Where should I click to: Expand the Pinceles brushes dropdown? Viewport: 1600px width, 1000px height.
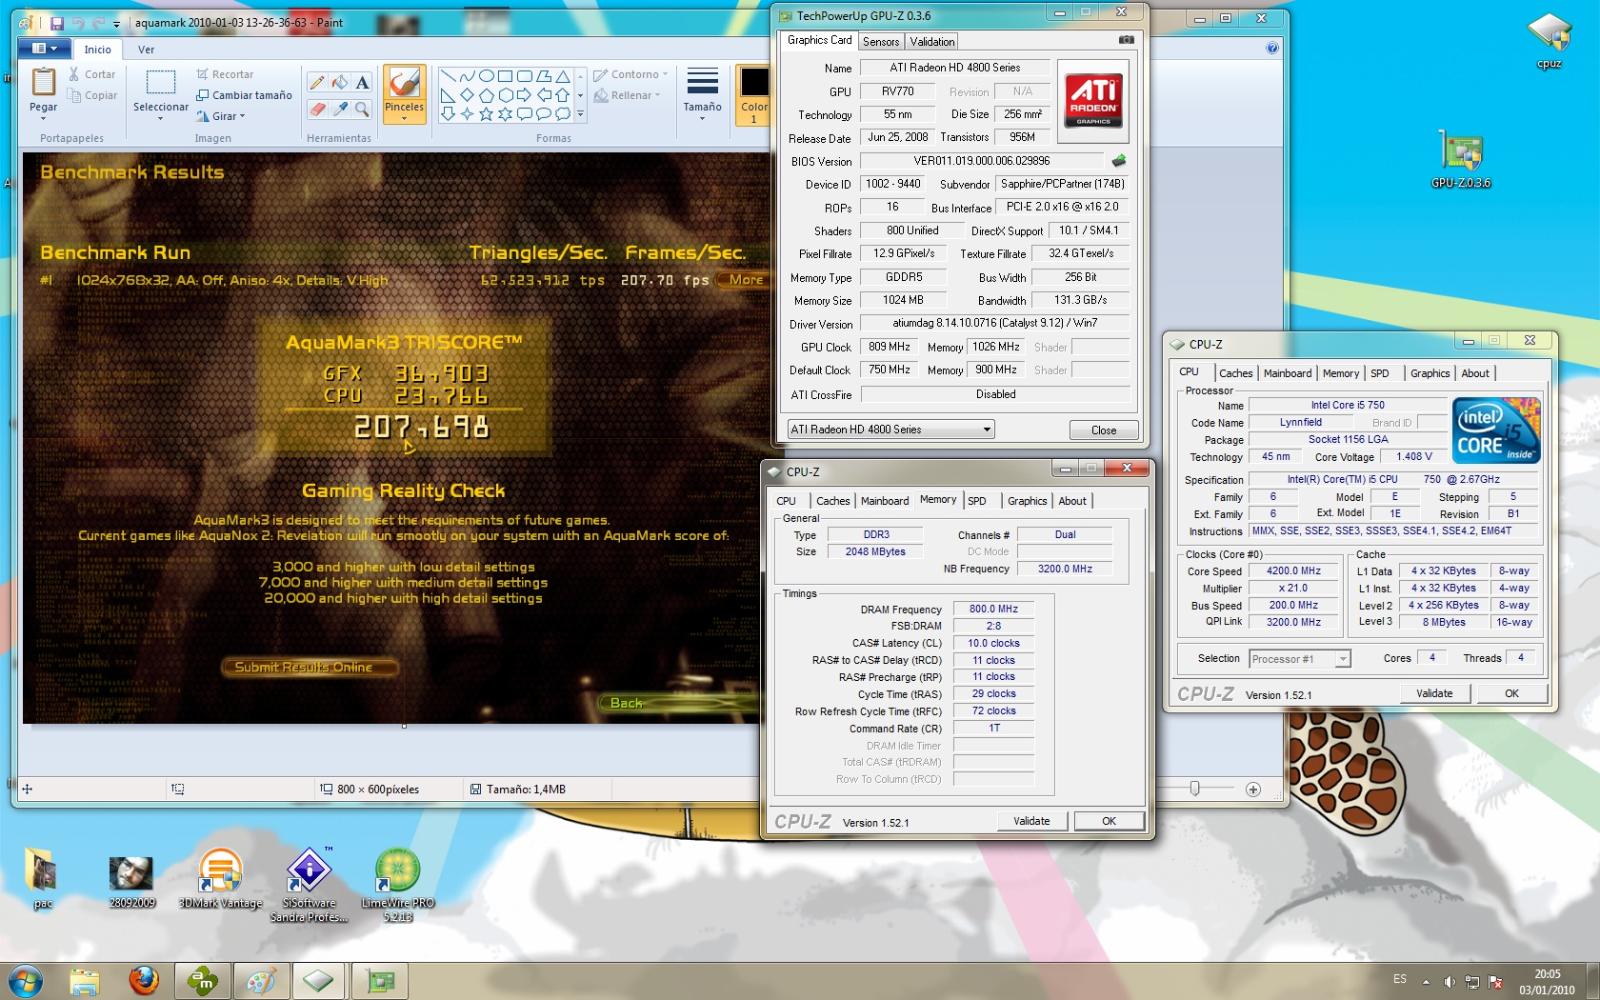[x=404, y=118]
